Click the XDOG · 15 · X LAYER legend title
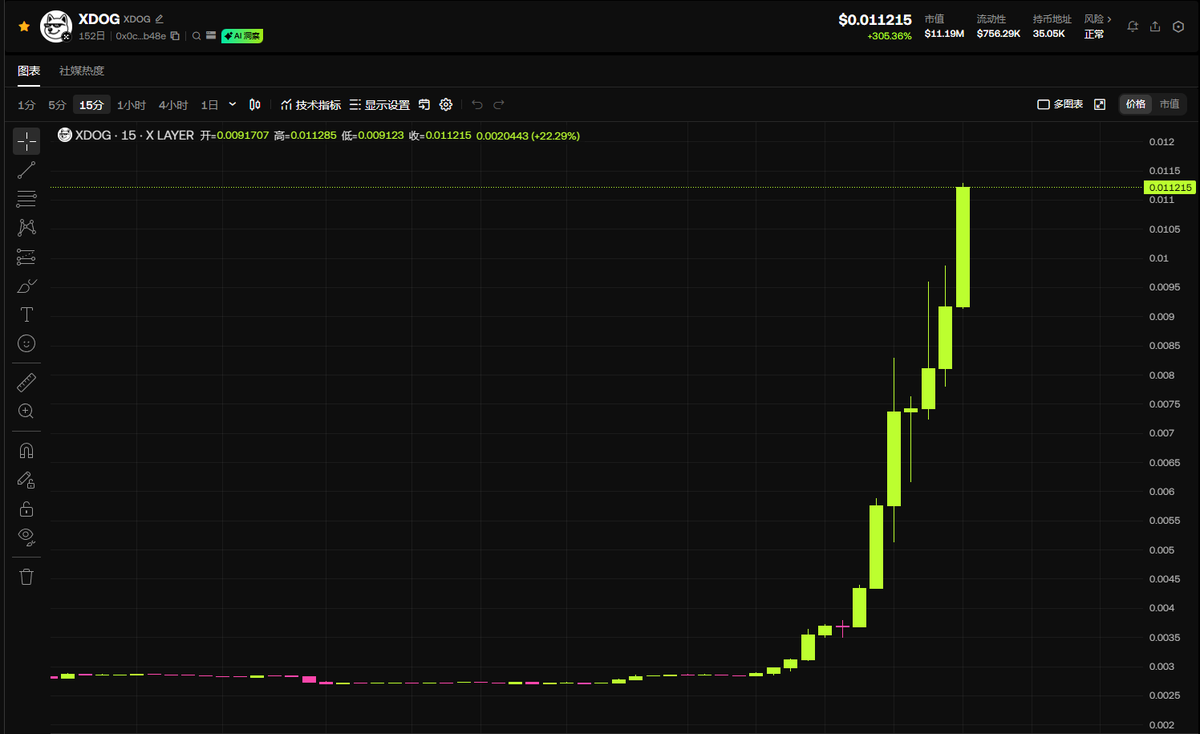This screenshot has height=734, width=1200. [134, 135]
